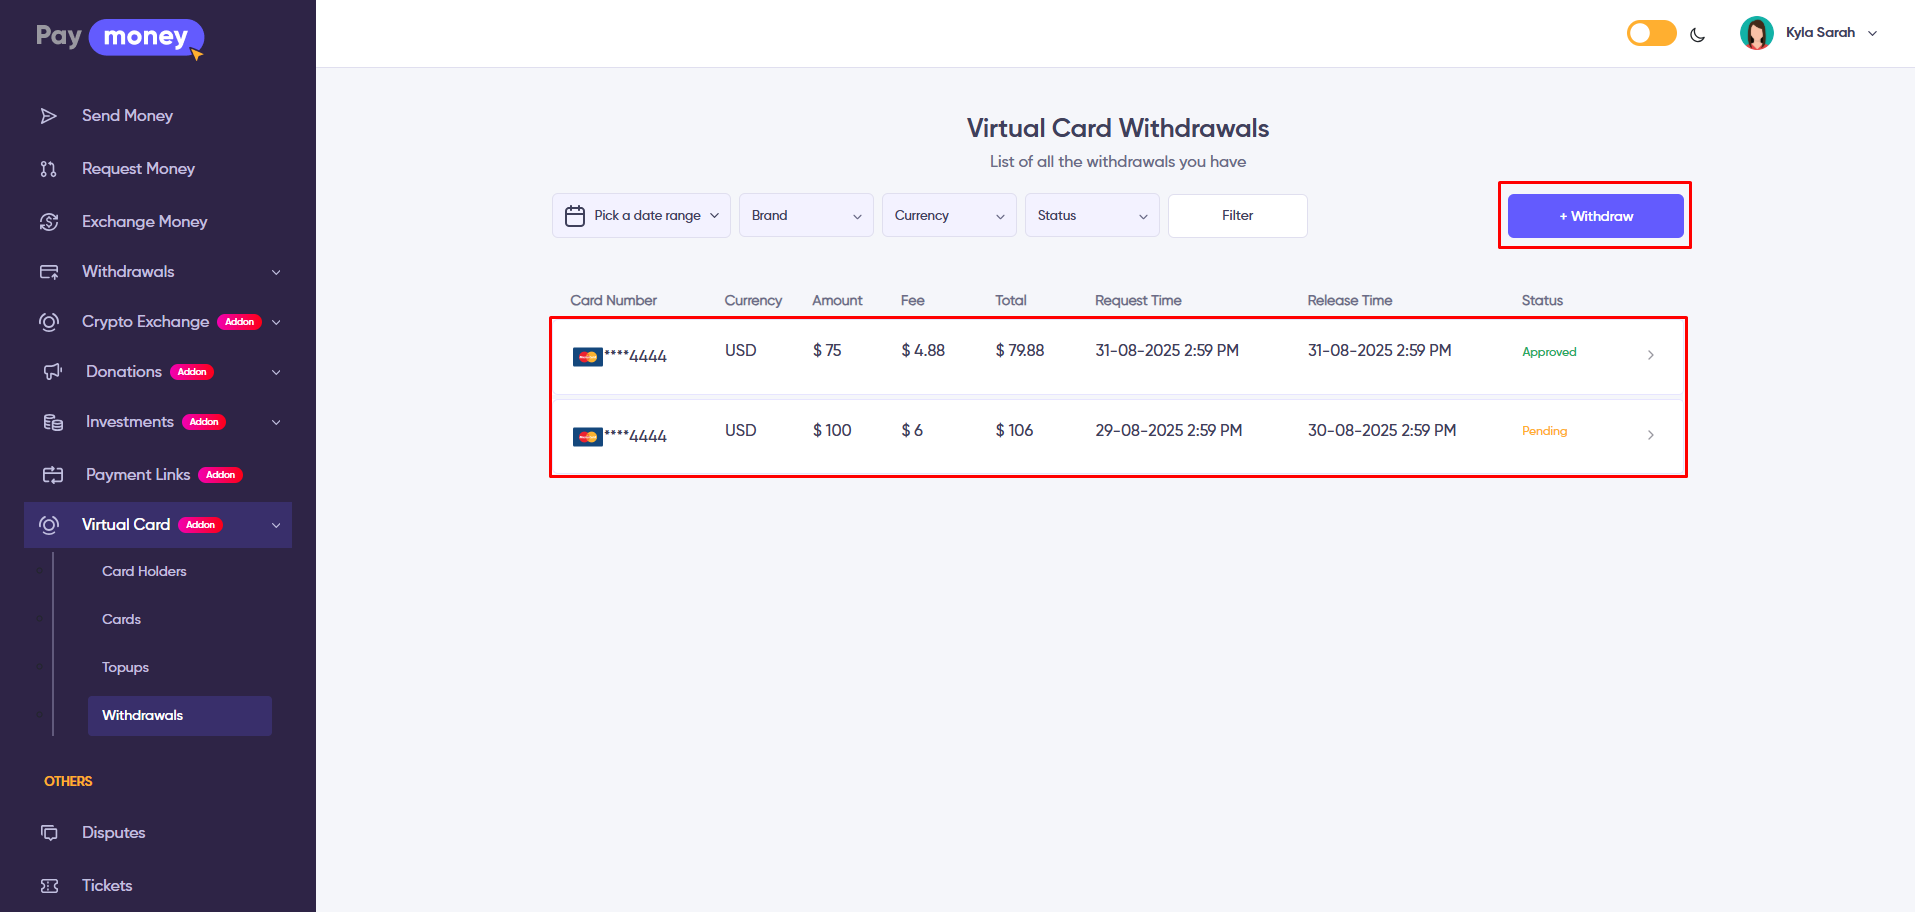Toggle the orange theme switch

click(1651, 33)
